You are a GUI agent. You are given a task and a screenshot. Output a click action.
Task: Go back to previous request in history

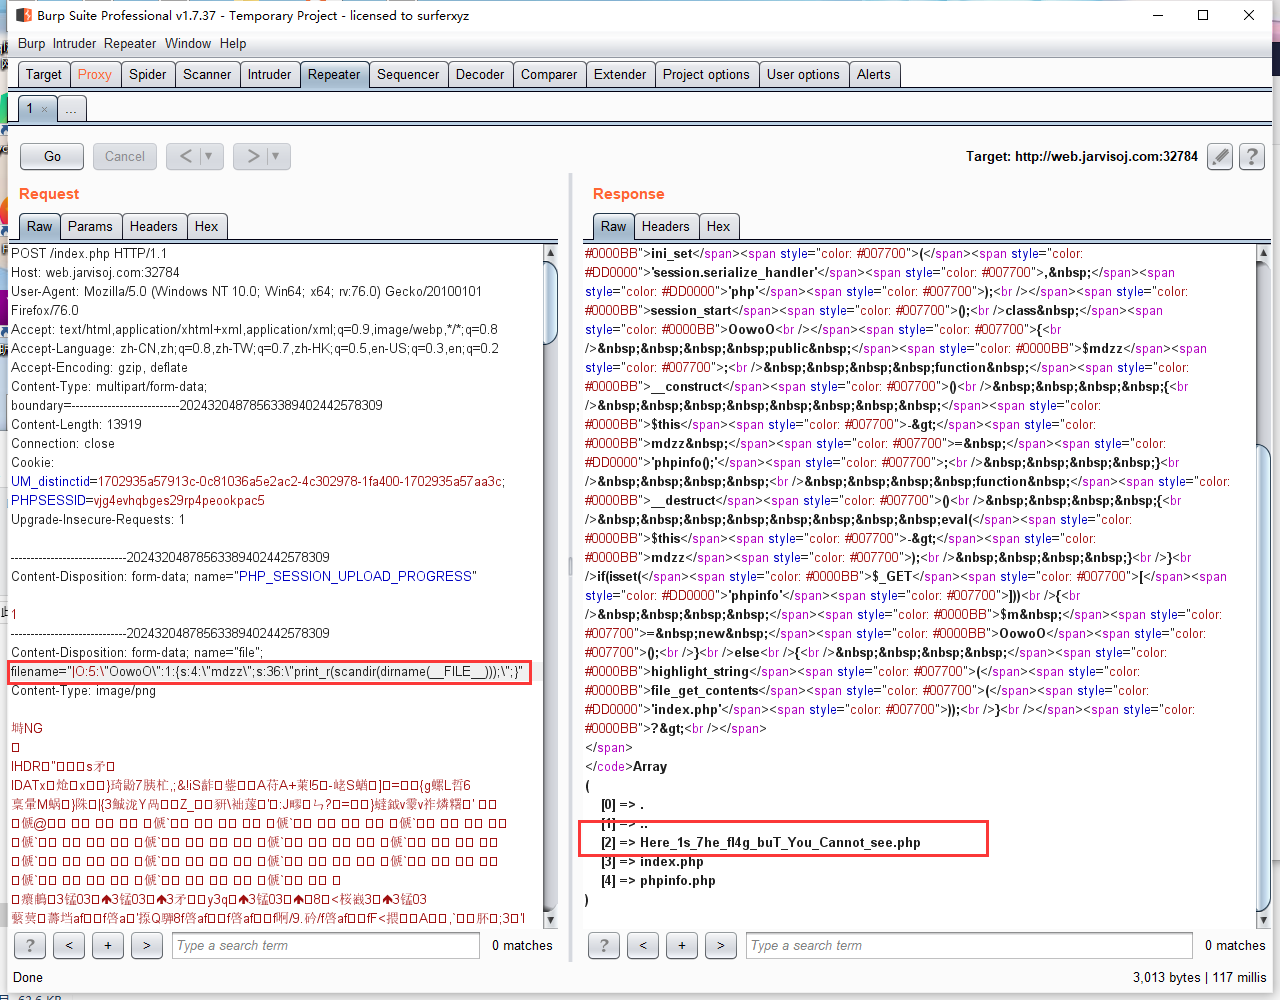pyautogui.click(x=184, y=156)
